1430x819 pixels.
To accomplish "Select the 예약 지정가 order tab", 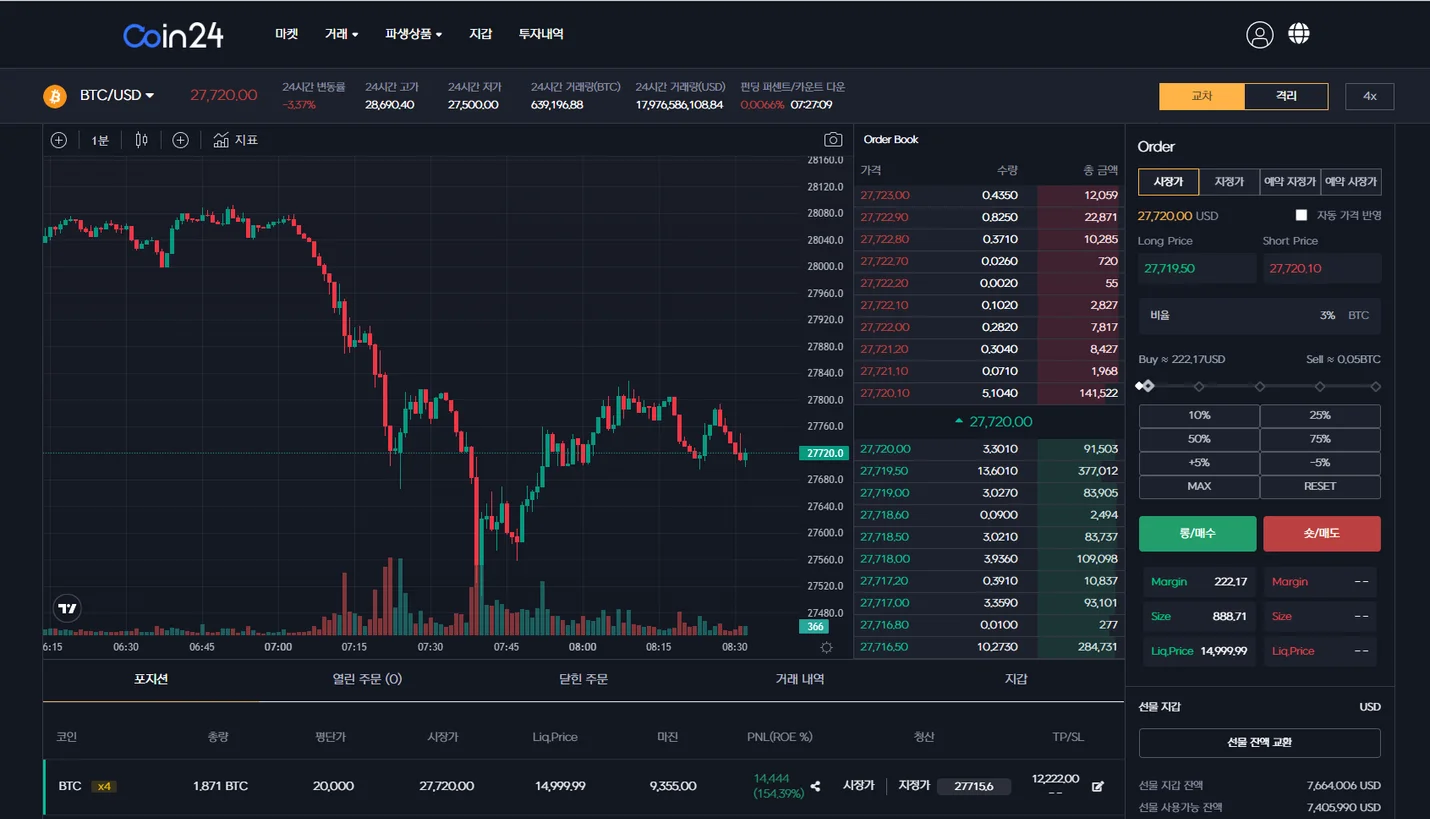I will click(1290, 181).
